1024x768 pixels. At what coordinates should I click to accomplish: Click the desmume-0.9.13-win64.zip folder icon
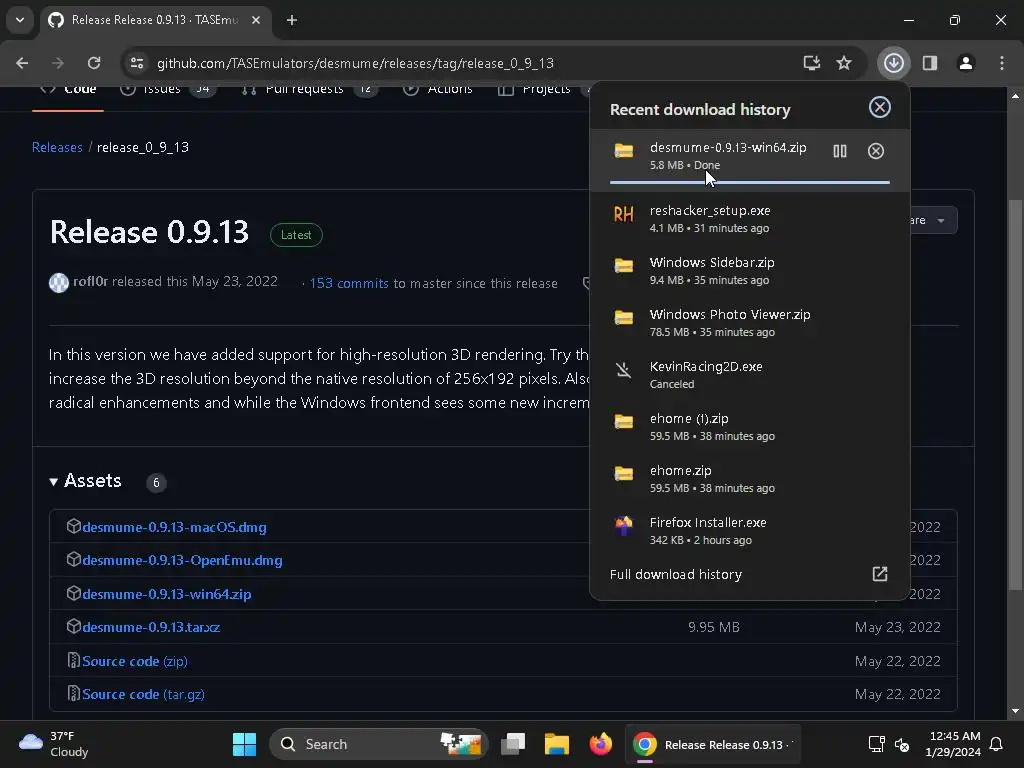[624, 151]
